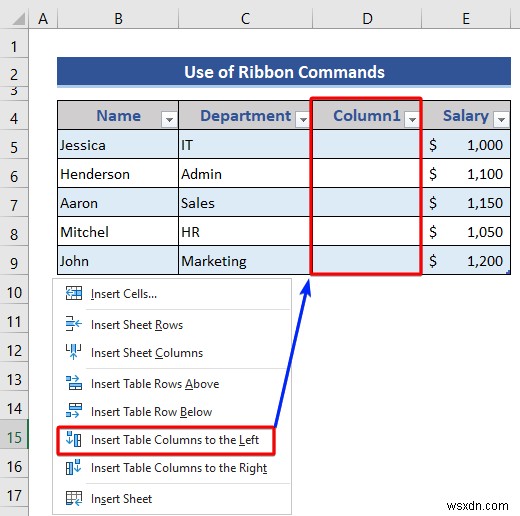This screenshot has height=516, width=520.
Task: Choose Insert Sheet Rows menu text
Action: (137, 325)
